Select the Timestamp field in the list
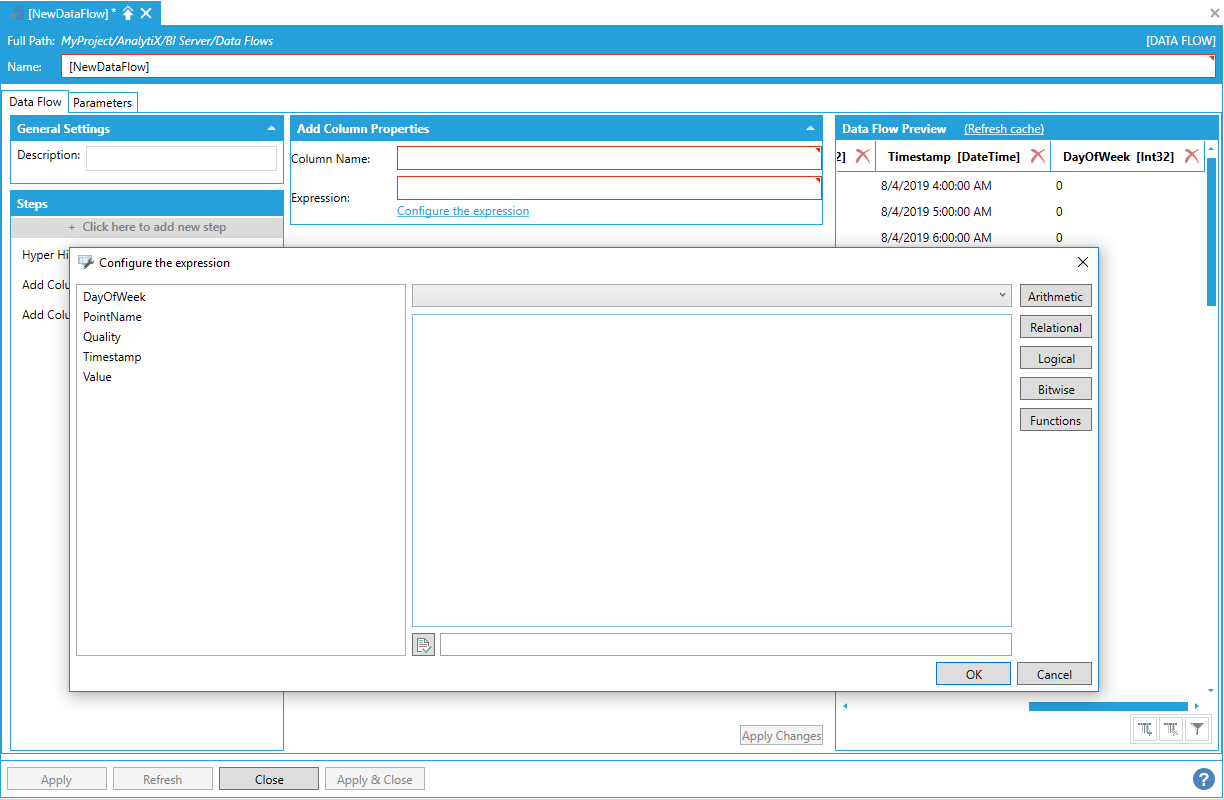1224x800 pixels. (x=112, y=357)
